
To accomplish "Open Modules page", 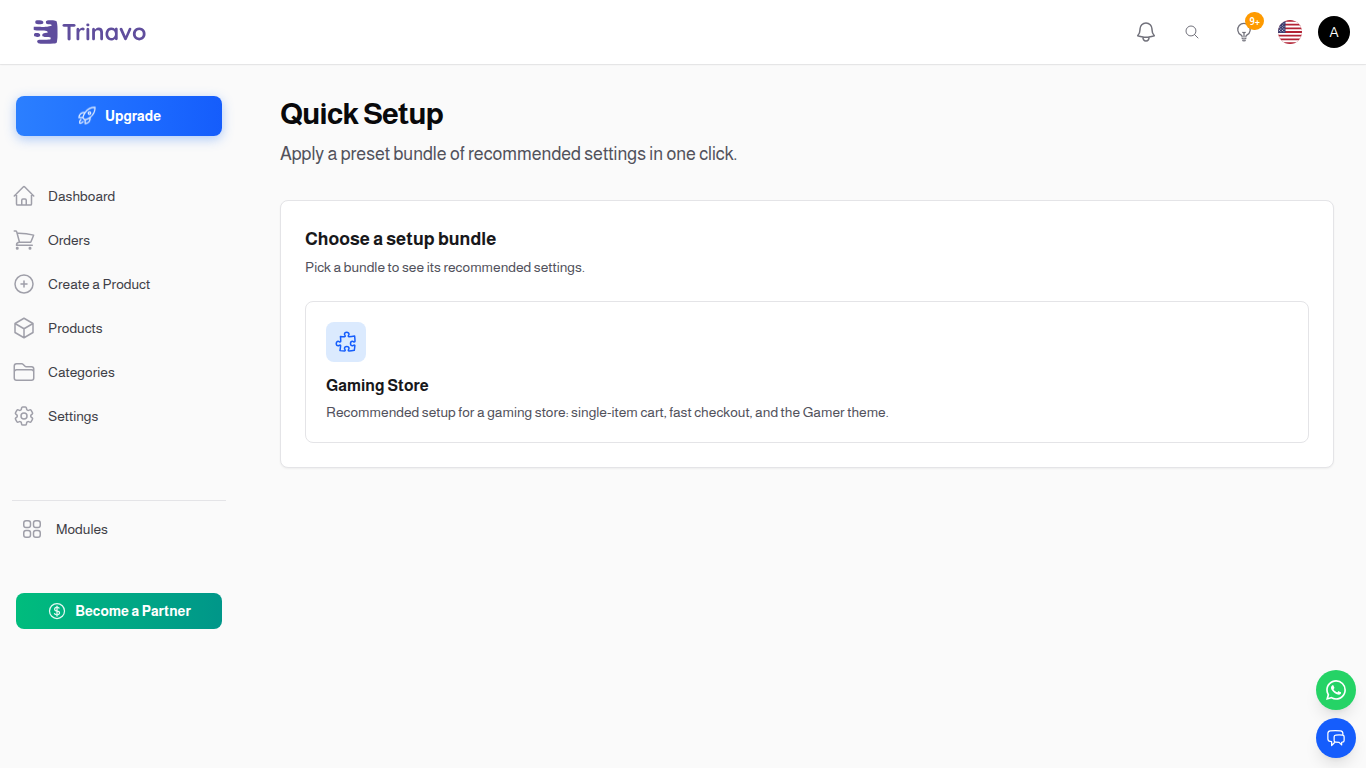I will coord(82,529).
